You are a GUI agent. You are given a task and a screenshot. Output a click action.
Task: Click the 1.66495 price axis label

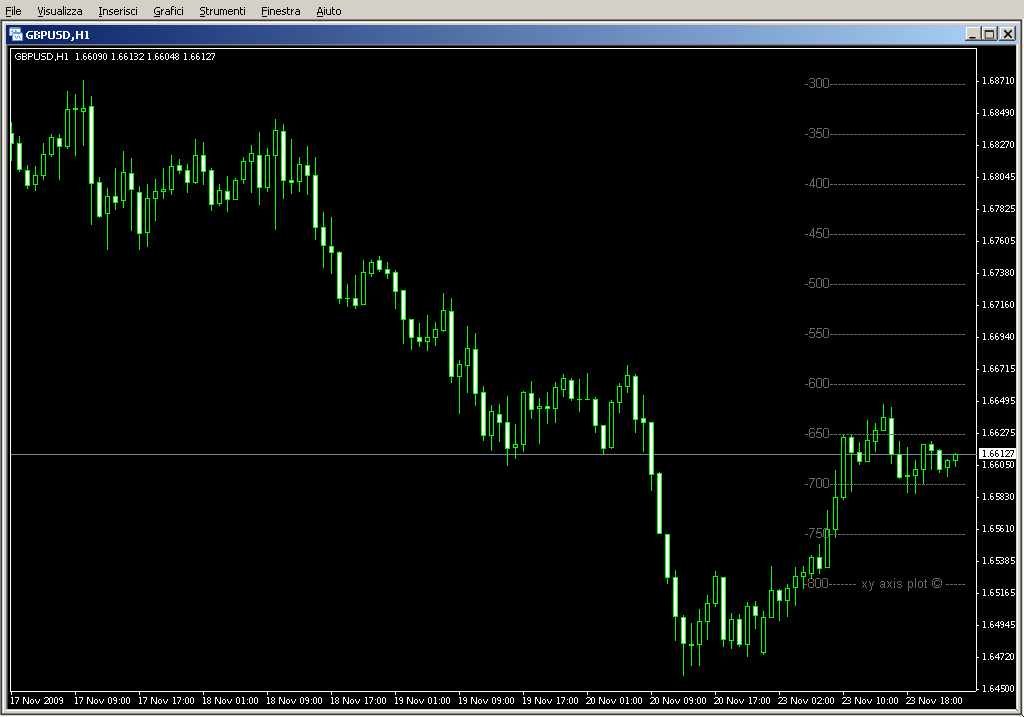(999, 401)
